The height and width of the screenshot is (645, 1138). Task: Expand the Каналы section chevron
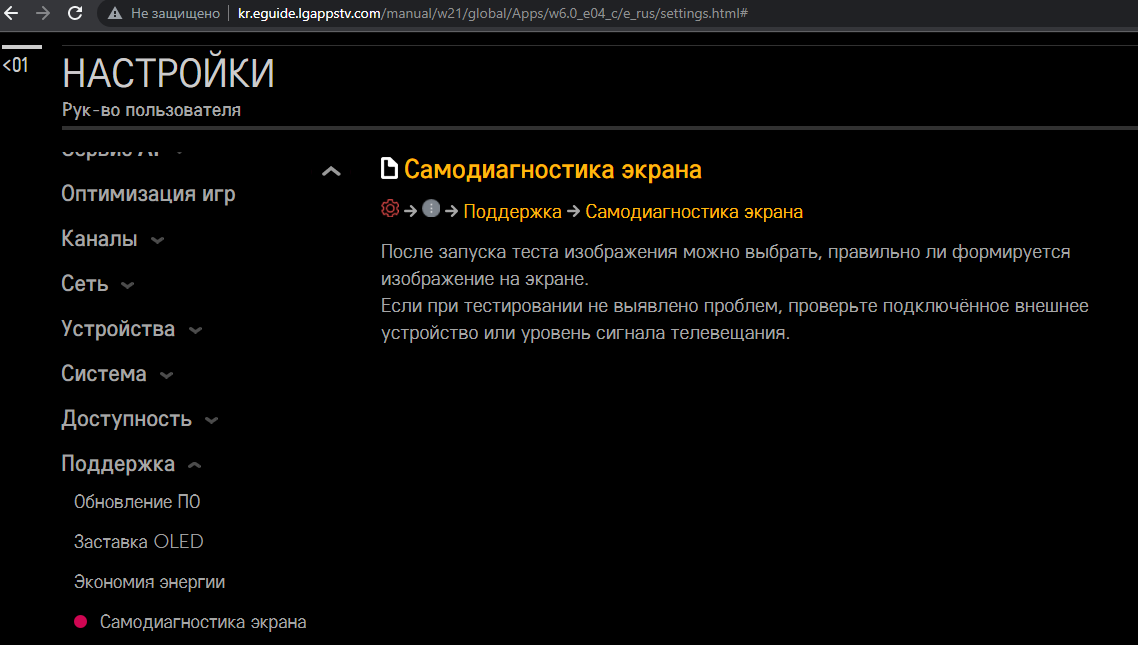coord(157,240)
